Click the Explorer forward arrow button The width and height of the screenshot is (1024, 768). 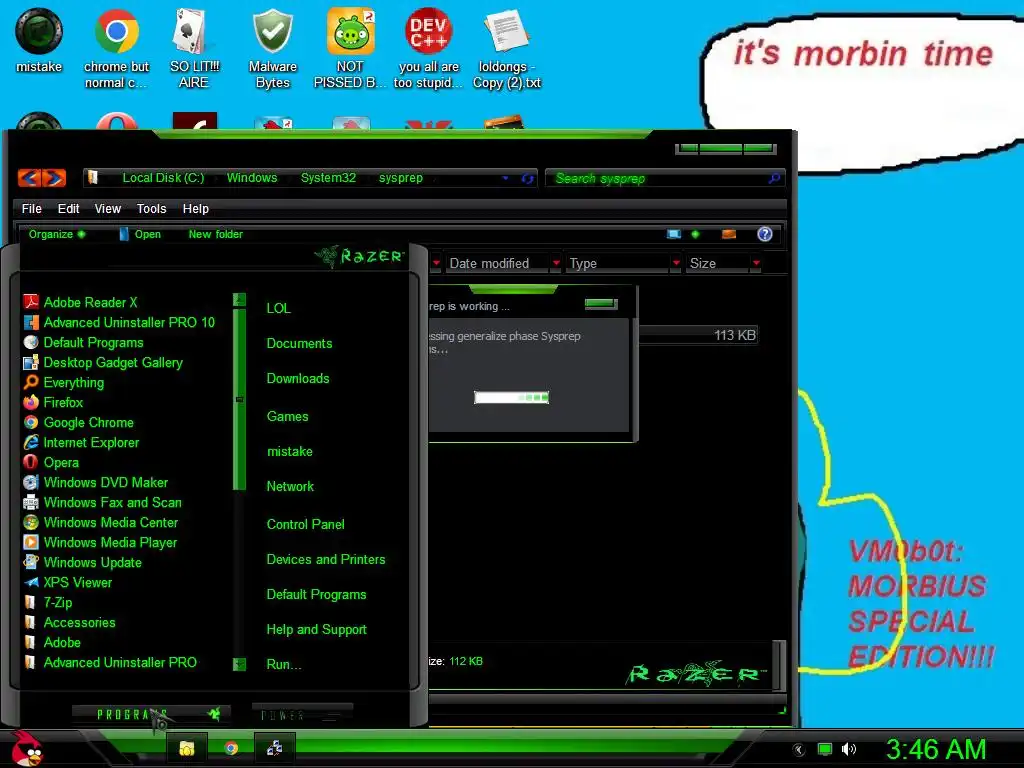point(54,178)
